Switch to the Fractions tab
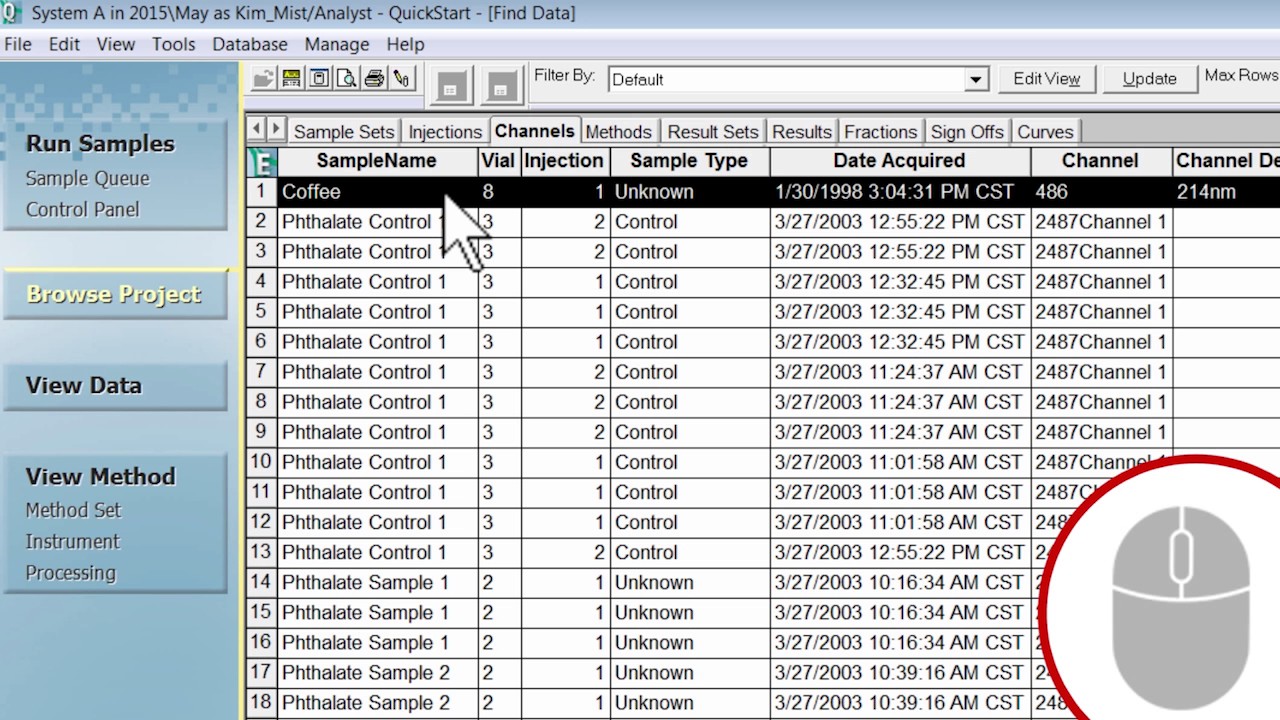 pos(880,132)
